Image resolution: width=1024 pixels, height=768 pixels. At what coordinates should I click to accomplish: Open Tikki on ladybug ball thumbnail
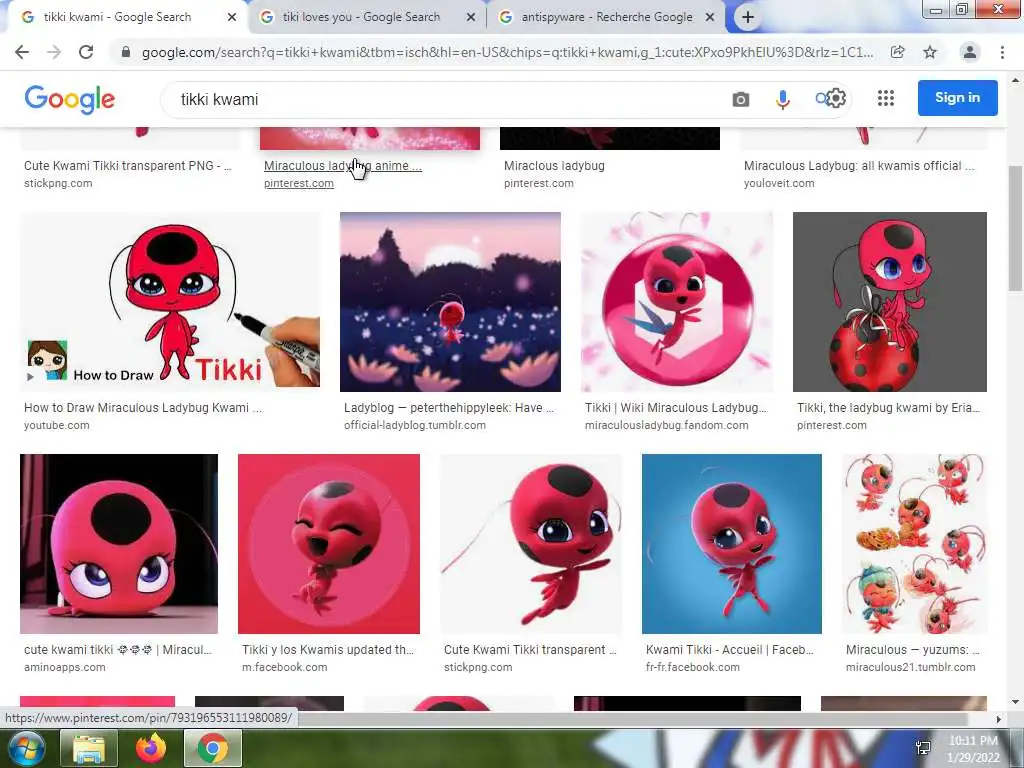889,302
